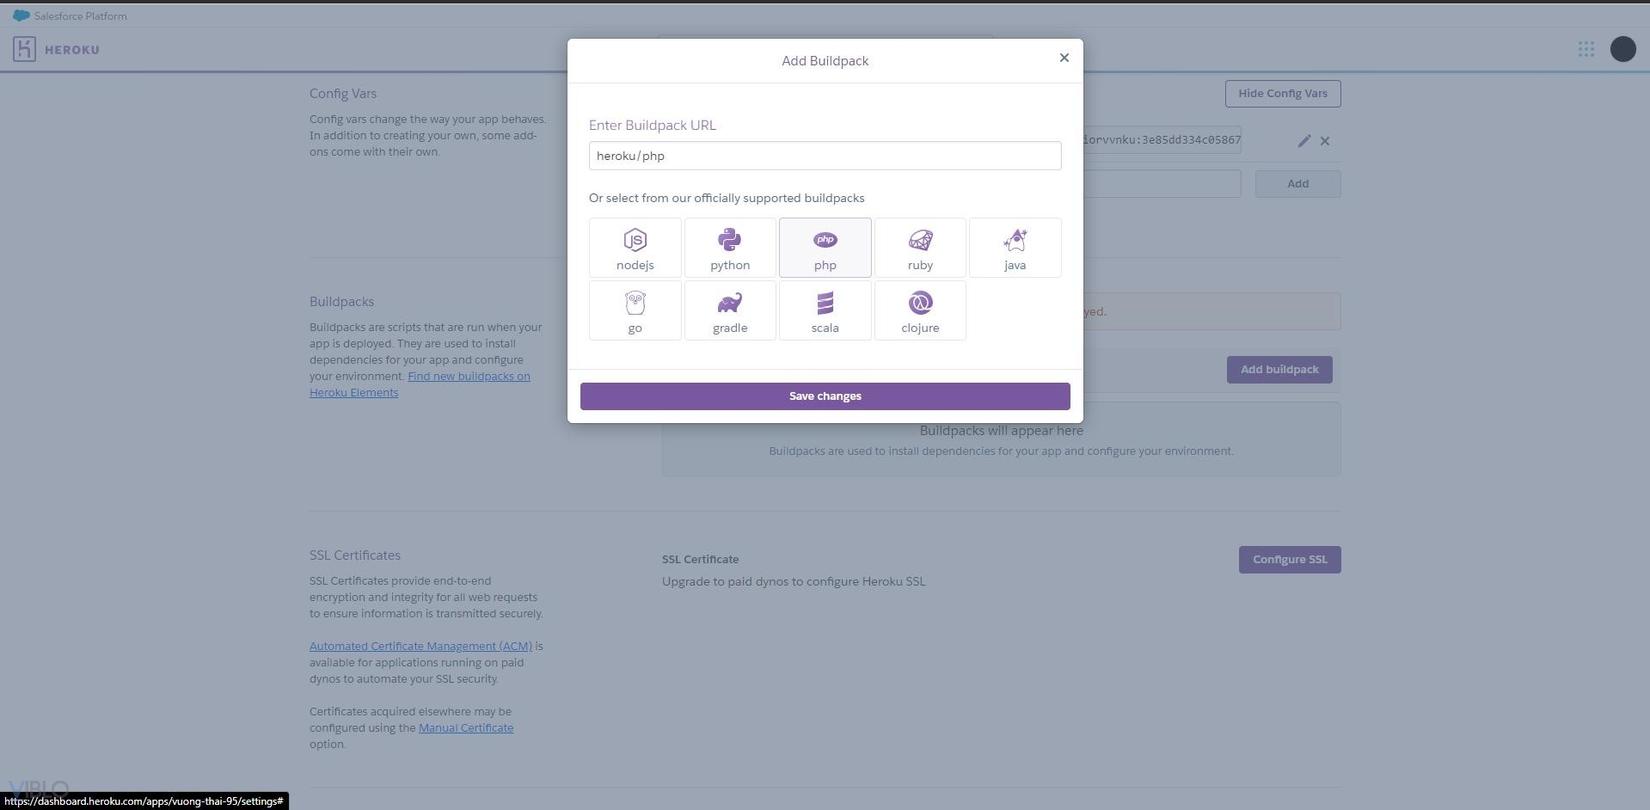Click Hide Config Vars button
1650x810 pixels.
pos(1283,94)
